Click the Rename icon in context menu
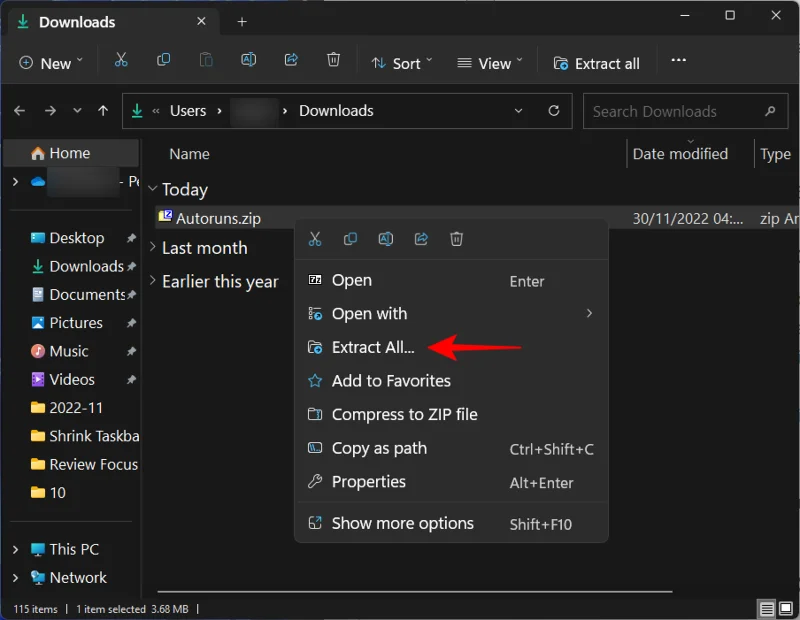The width and height of the screenshot is (800, 620). 385,239
